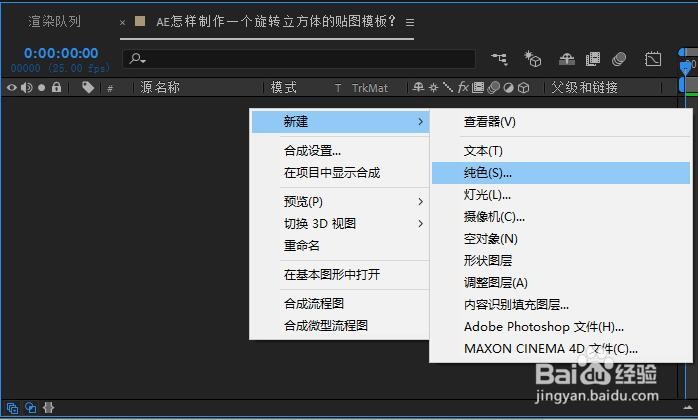Click the 3D layer cube column icon
698x420 pixels.
[x=524, y=88]
